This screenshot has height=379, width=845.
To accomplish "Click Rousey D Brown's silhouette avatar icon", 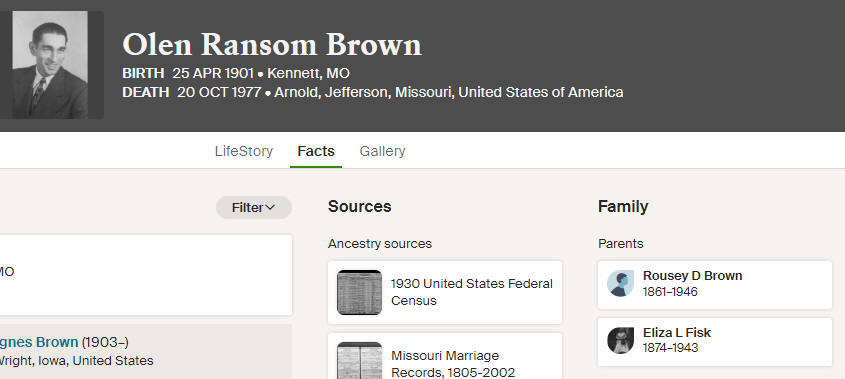I will click(620, 284).
